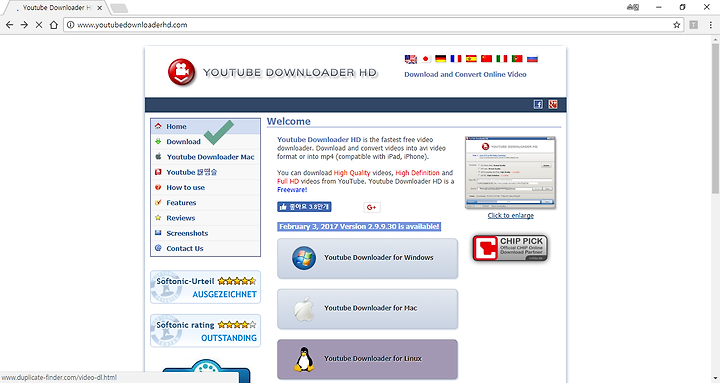The height and width of the screenshot is (383, 720).
Task: Click Youtube Downloader for Mac button
Action: pos(367,309)
